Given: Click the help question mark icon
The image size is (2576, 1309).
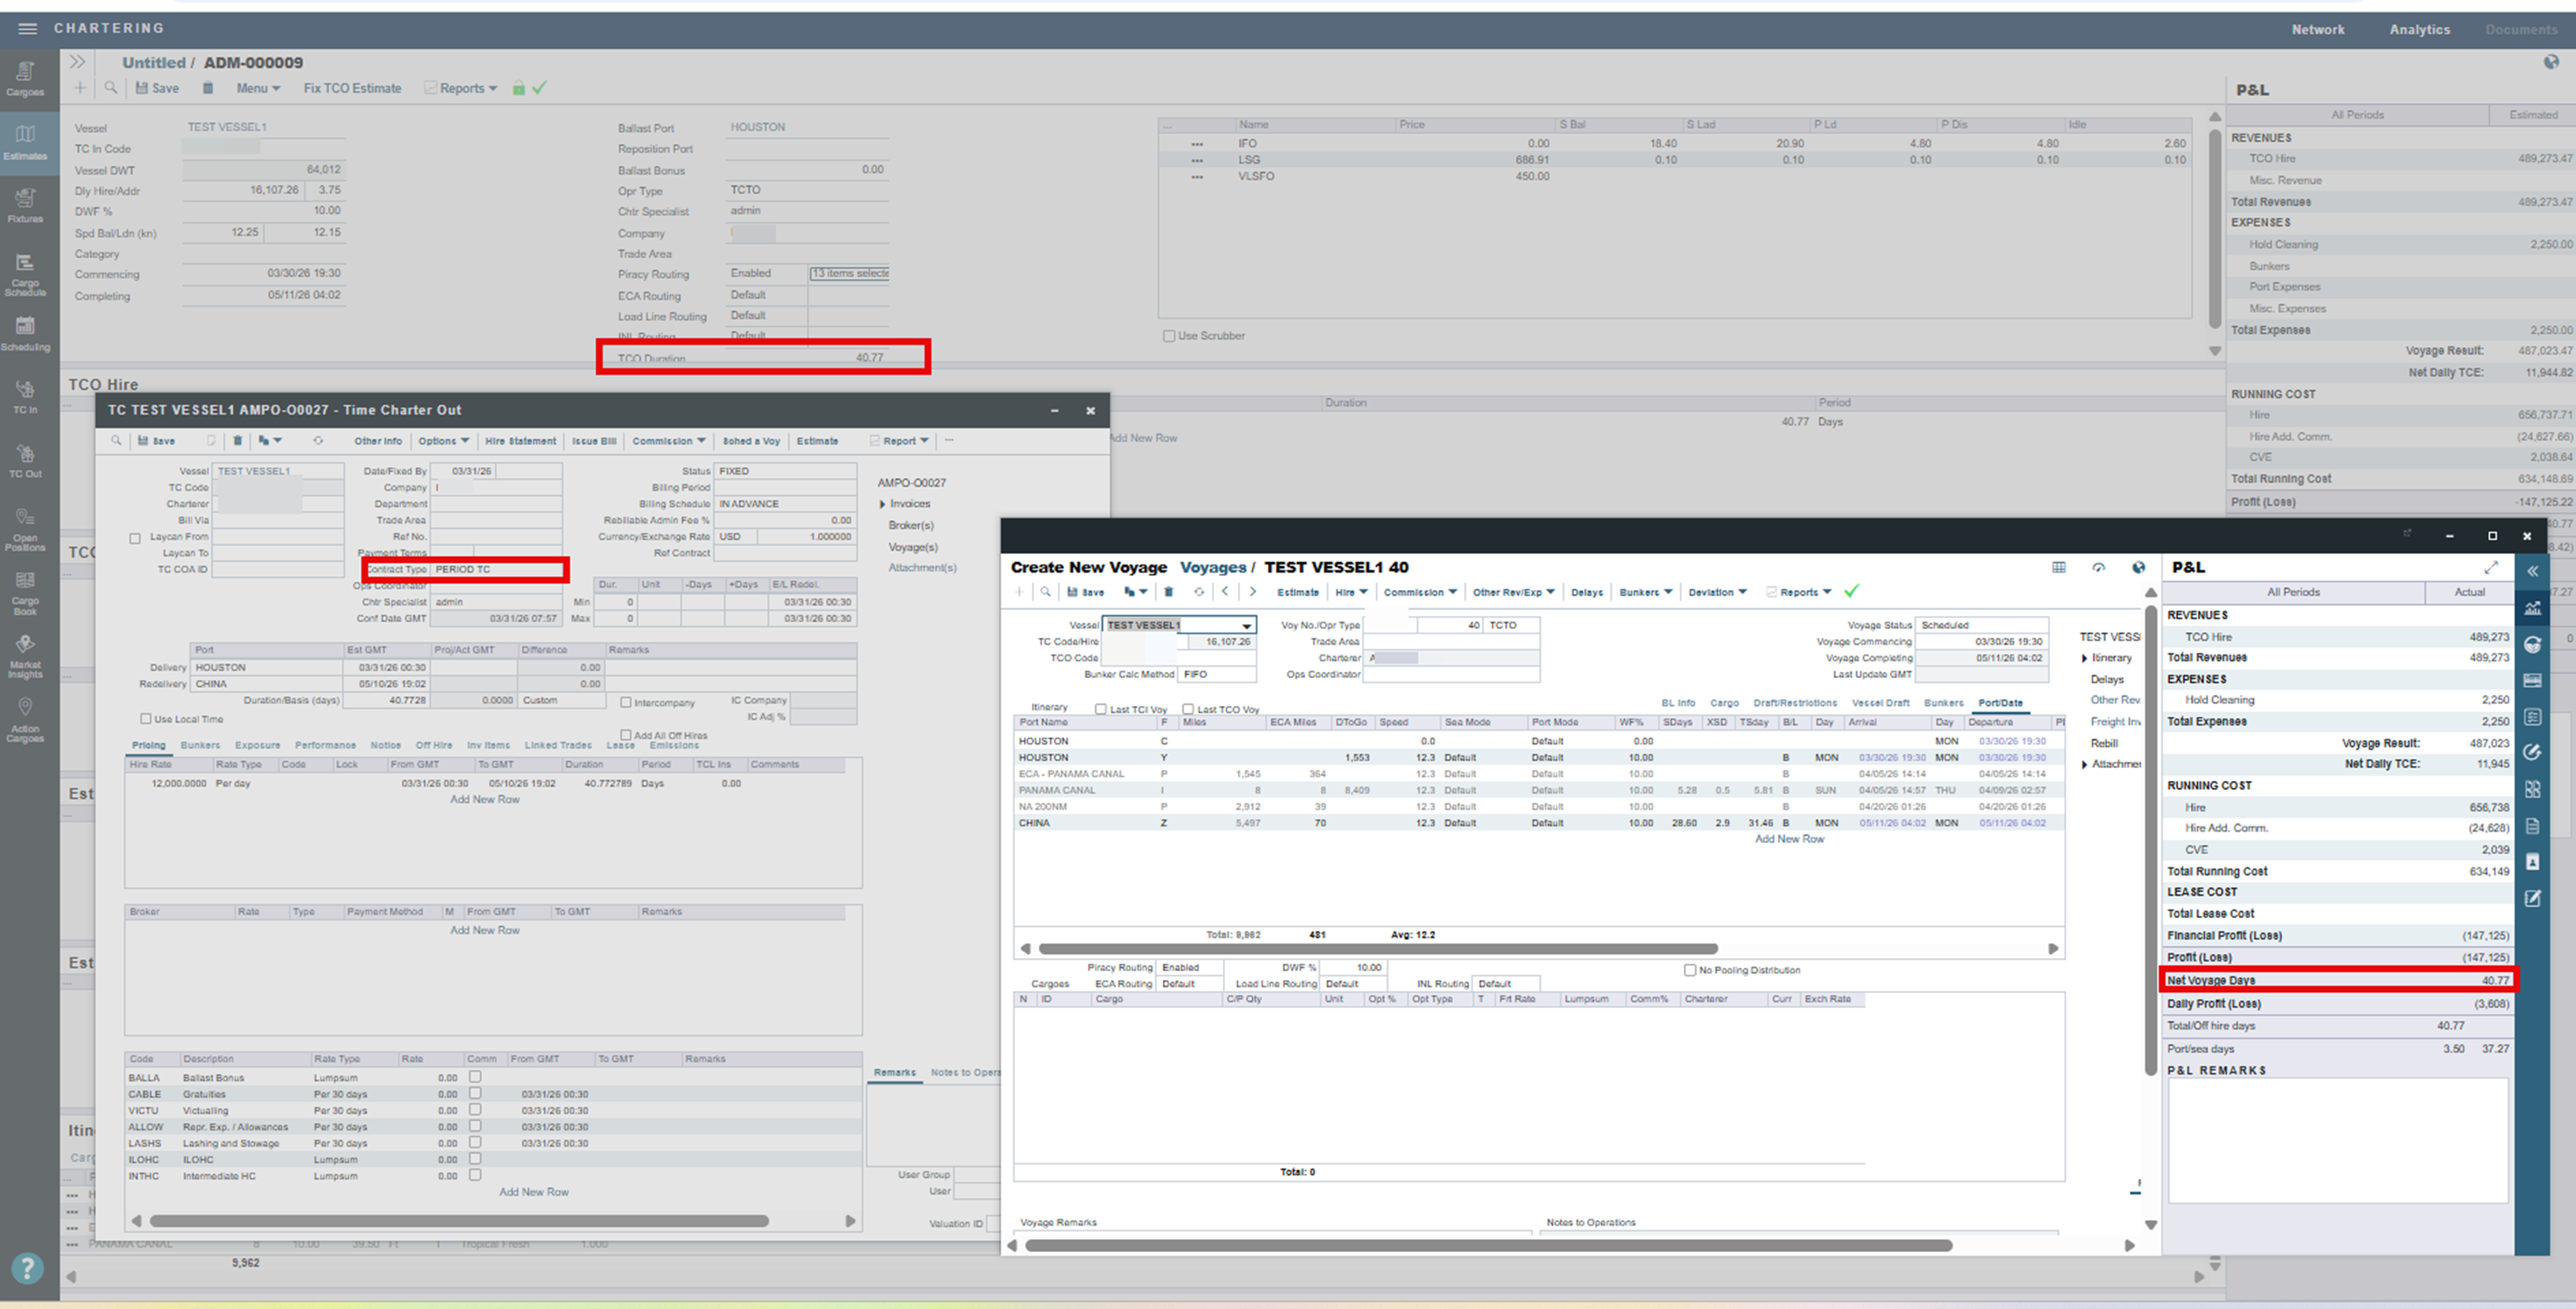Looking at the screenshot, I should 27,1268.
